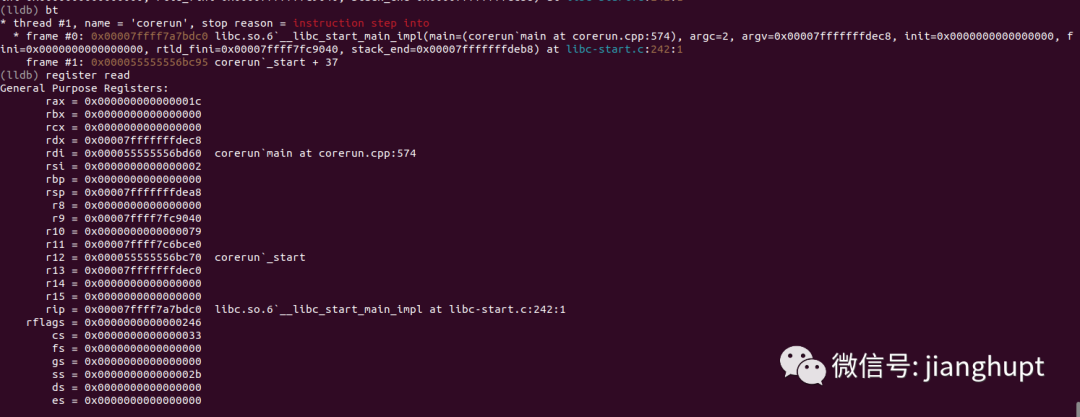Click the rdi register value 0x000055555556bd60
1080x417 pixels.
(143, 153)
